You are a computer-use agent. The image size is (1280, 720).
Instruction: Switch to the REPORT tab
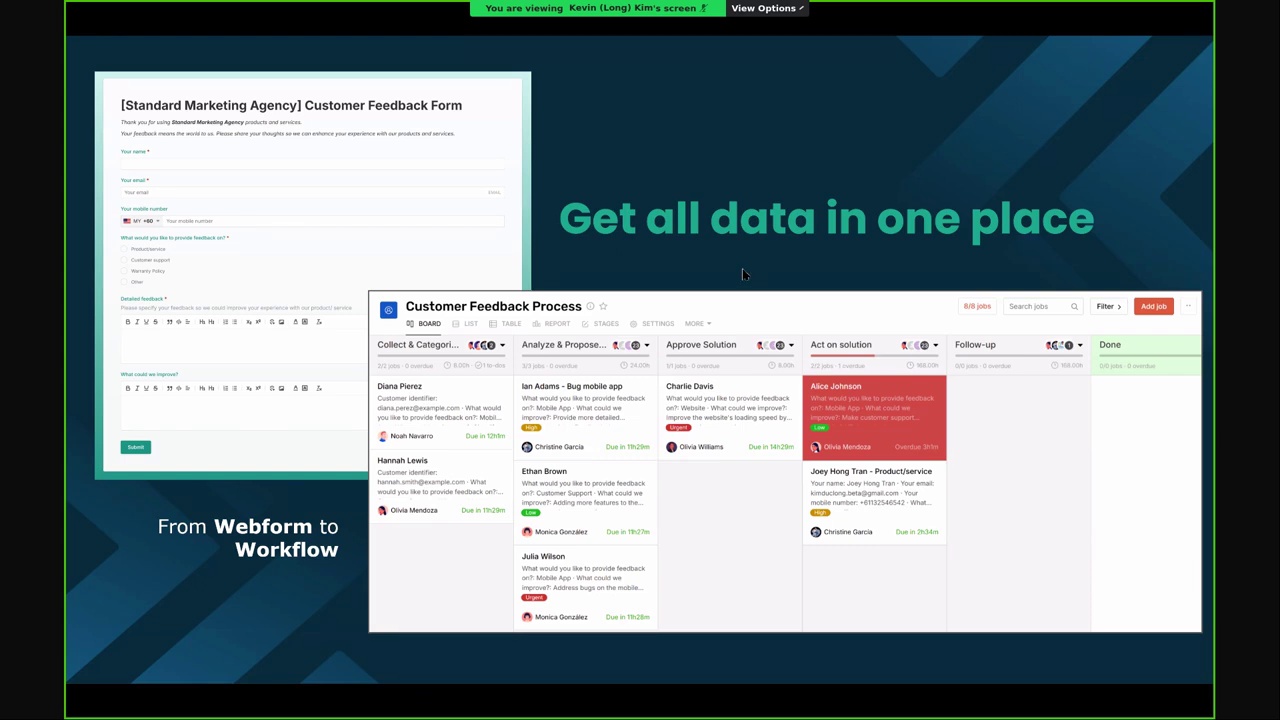click(551, 324)
